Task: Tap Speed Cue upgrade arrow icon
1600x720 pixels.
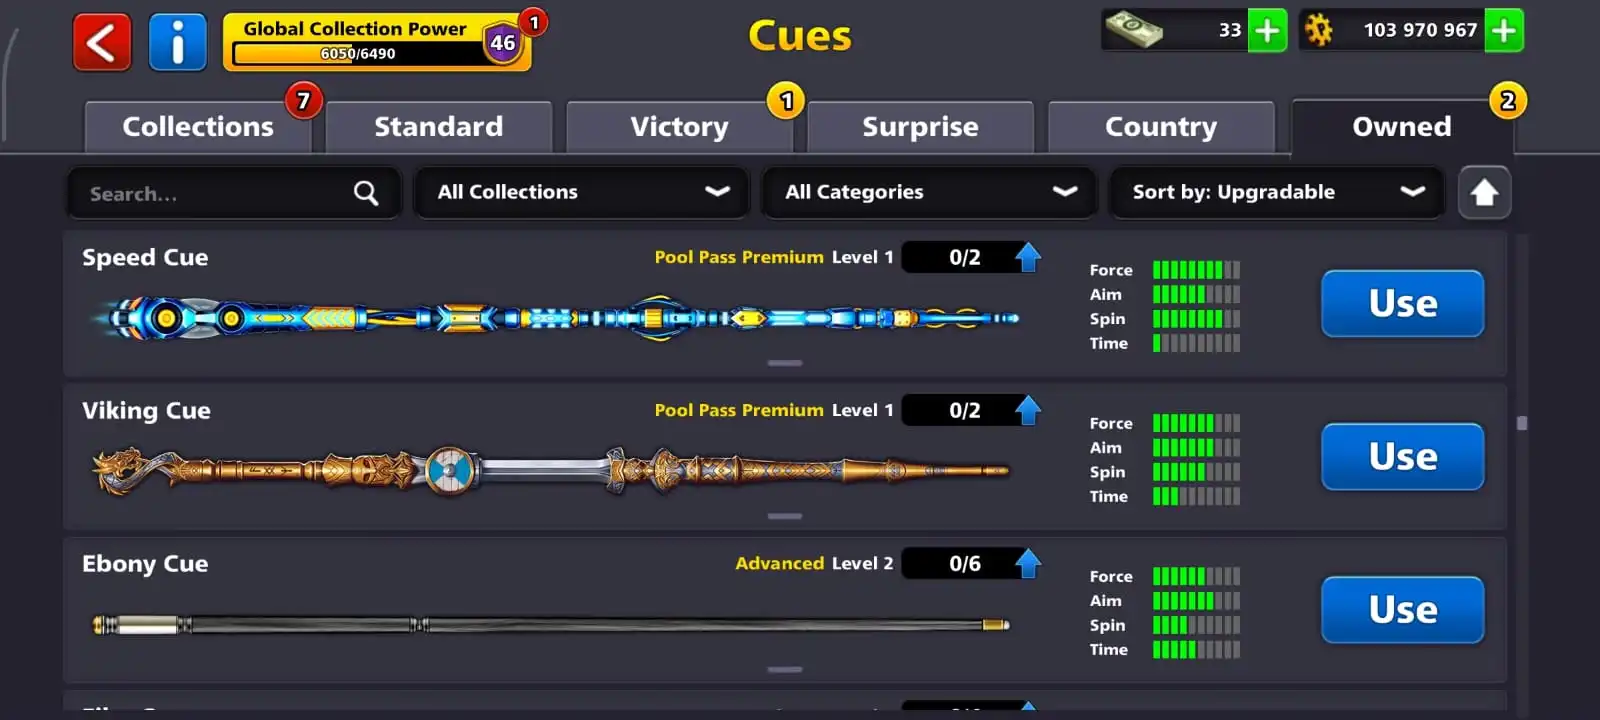Action: [x=1028, y=257]
